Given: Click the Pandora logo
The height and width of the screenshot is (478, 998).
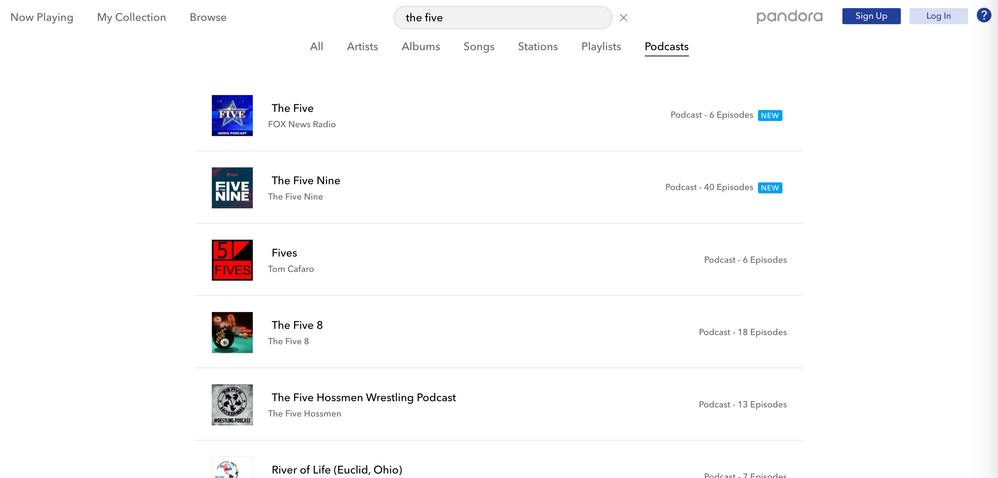Looking at the screenshot, I should point(789,17).
